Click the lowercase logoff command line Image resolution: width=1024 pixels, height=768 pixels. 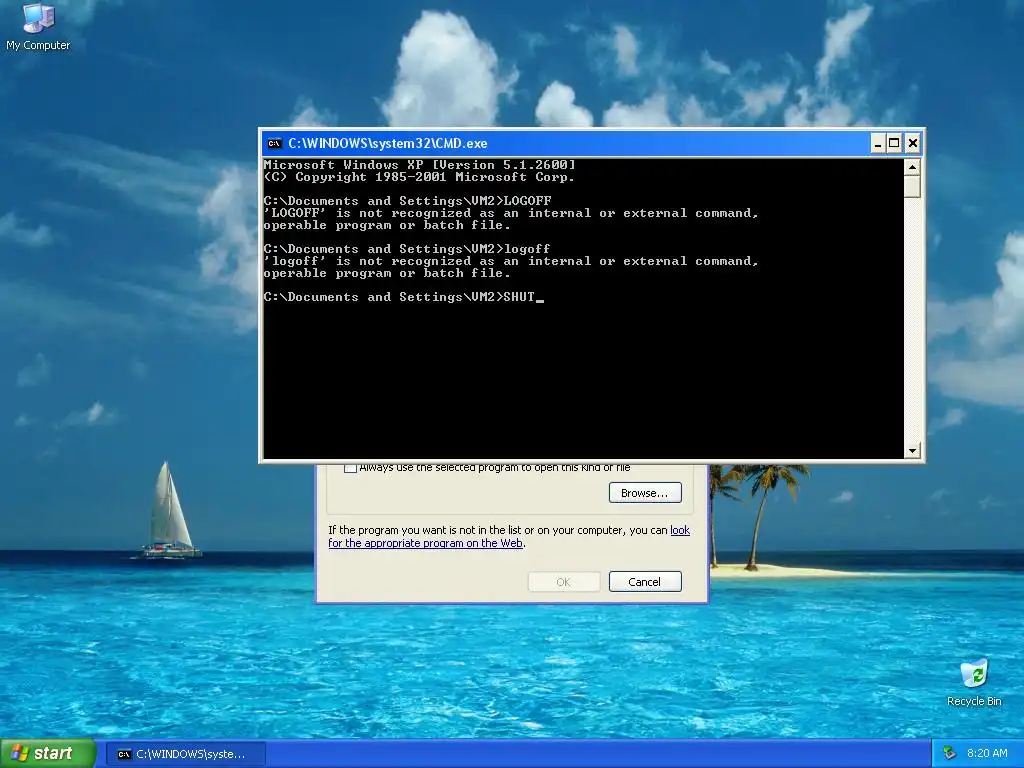(x=407, y=249)
